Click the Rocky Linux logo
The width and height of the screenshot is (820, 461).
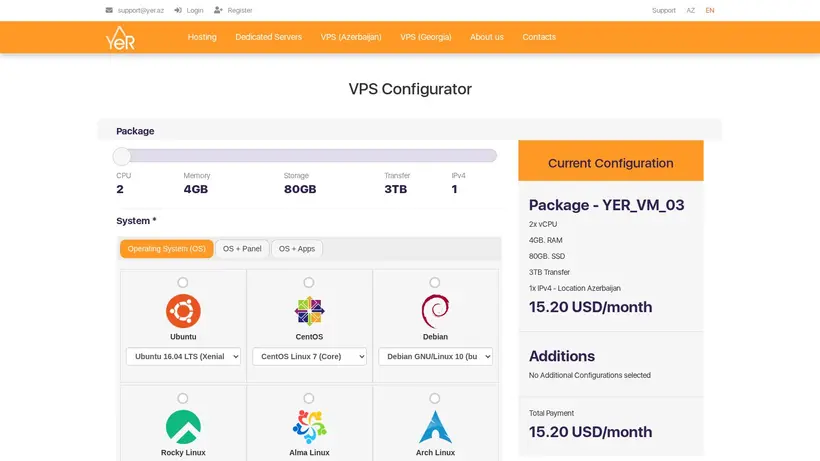(x=183, y=427)
